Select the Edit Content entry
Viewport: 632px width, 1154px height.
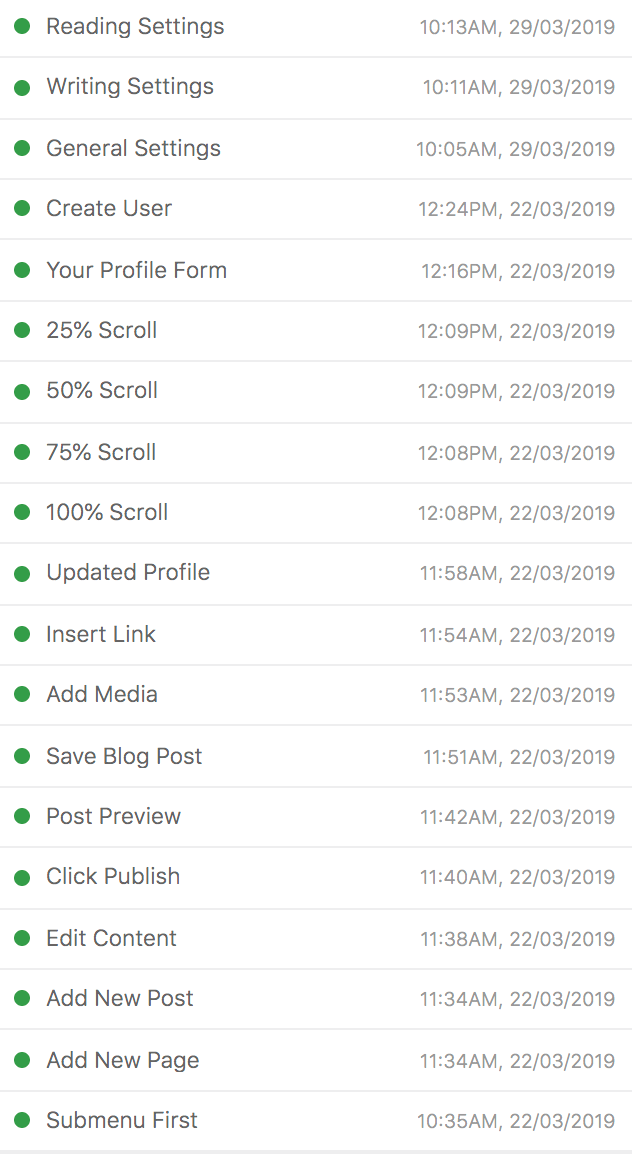pyautogui.click(x=111, y=939)
